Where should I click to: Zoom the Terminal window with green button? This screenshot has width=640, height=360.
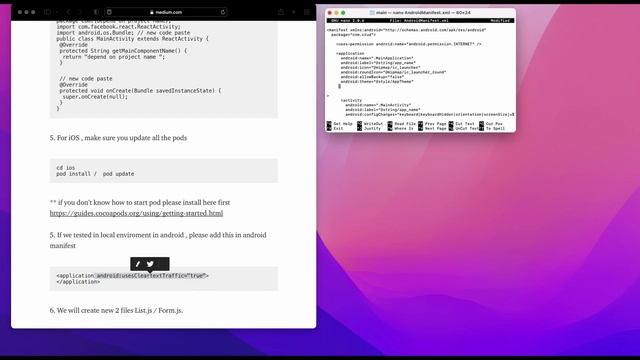[x=343, y=13]
